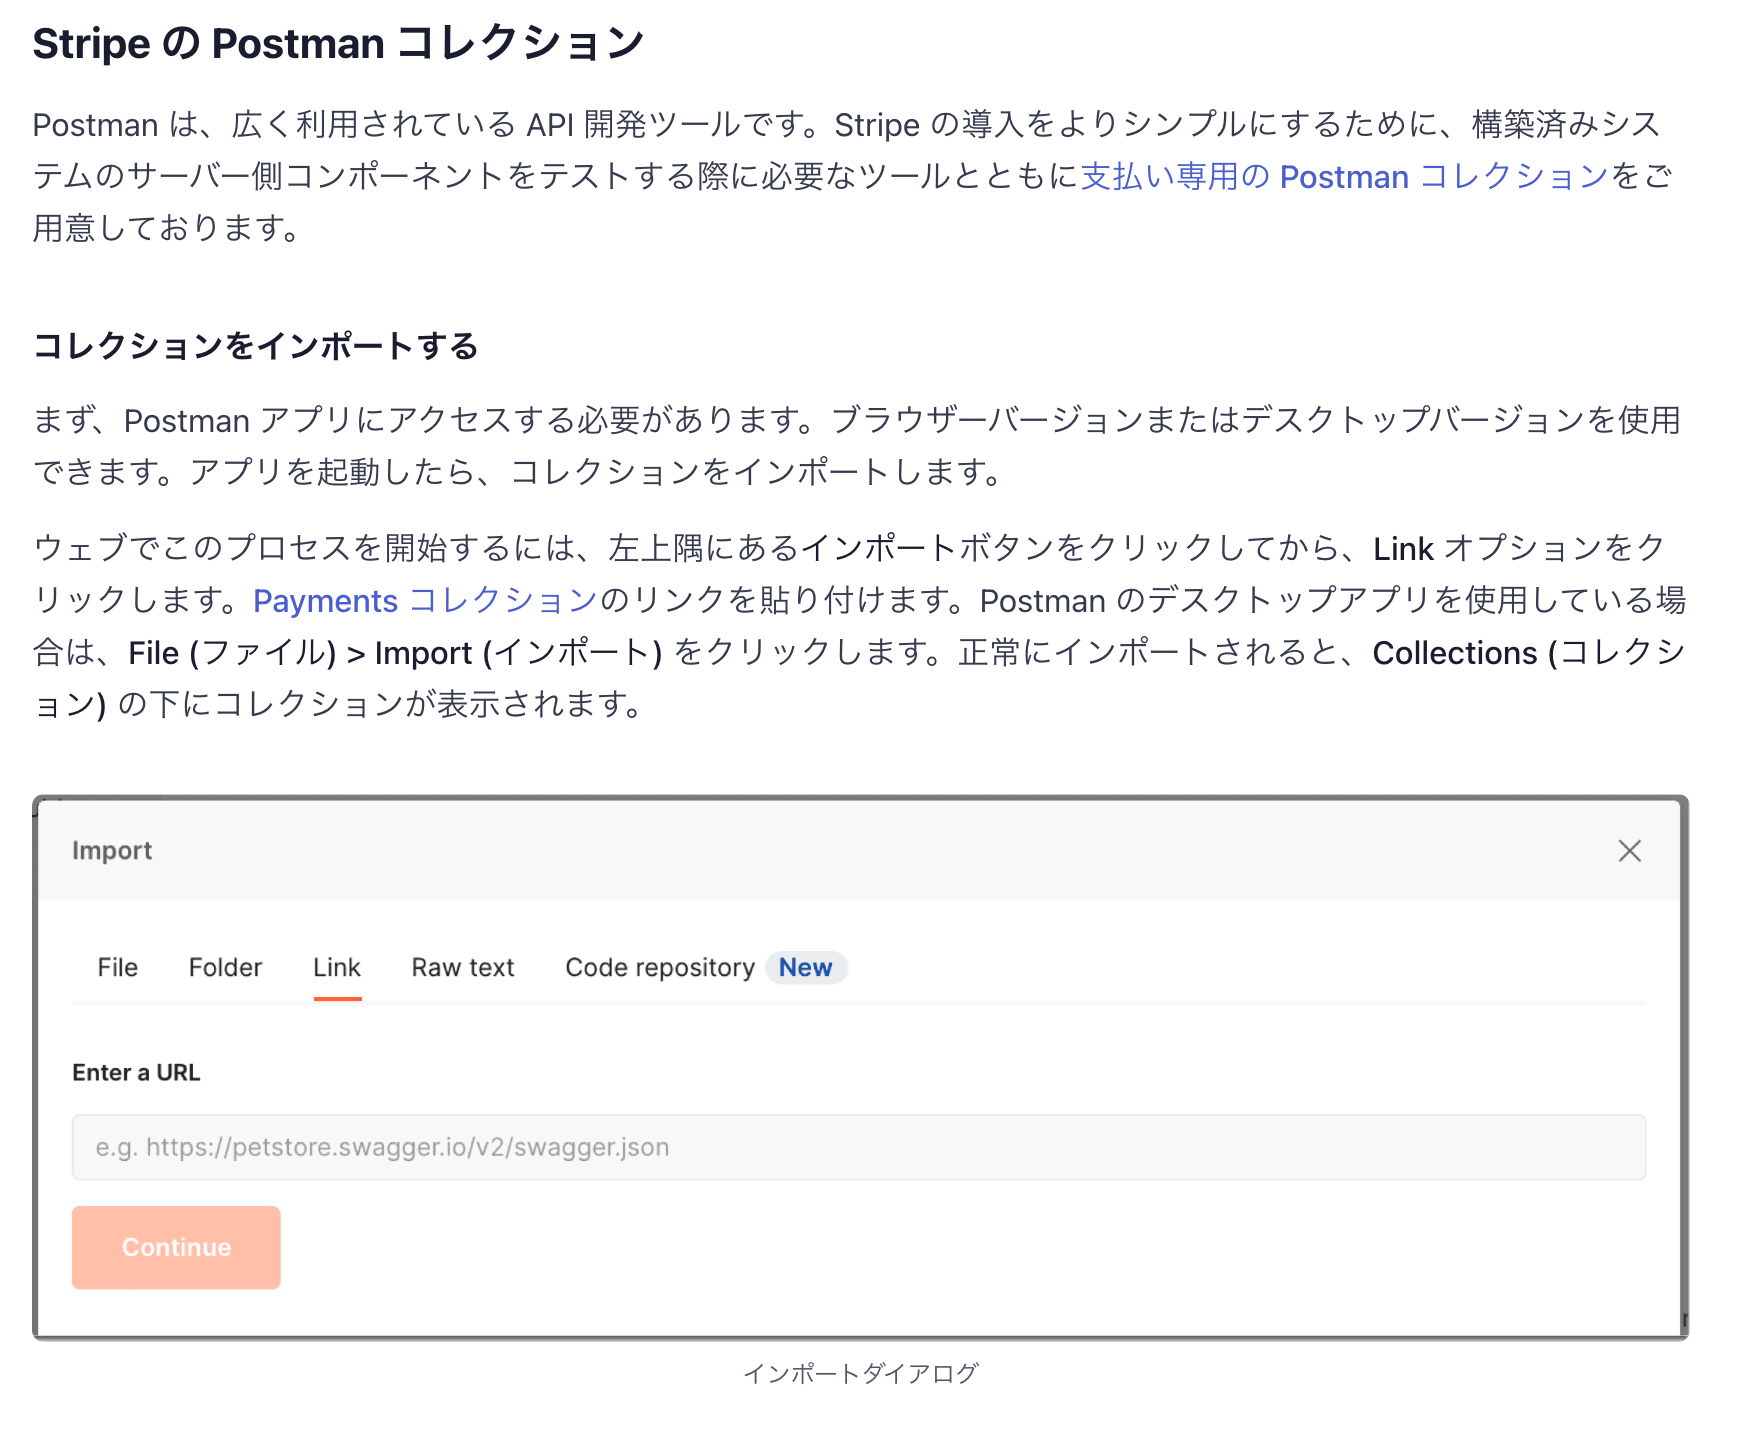Switch to the Code repository tab
1750x1438 pixels.
[x=659, y=967]
